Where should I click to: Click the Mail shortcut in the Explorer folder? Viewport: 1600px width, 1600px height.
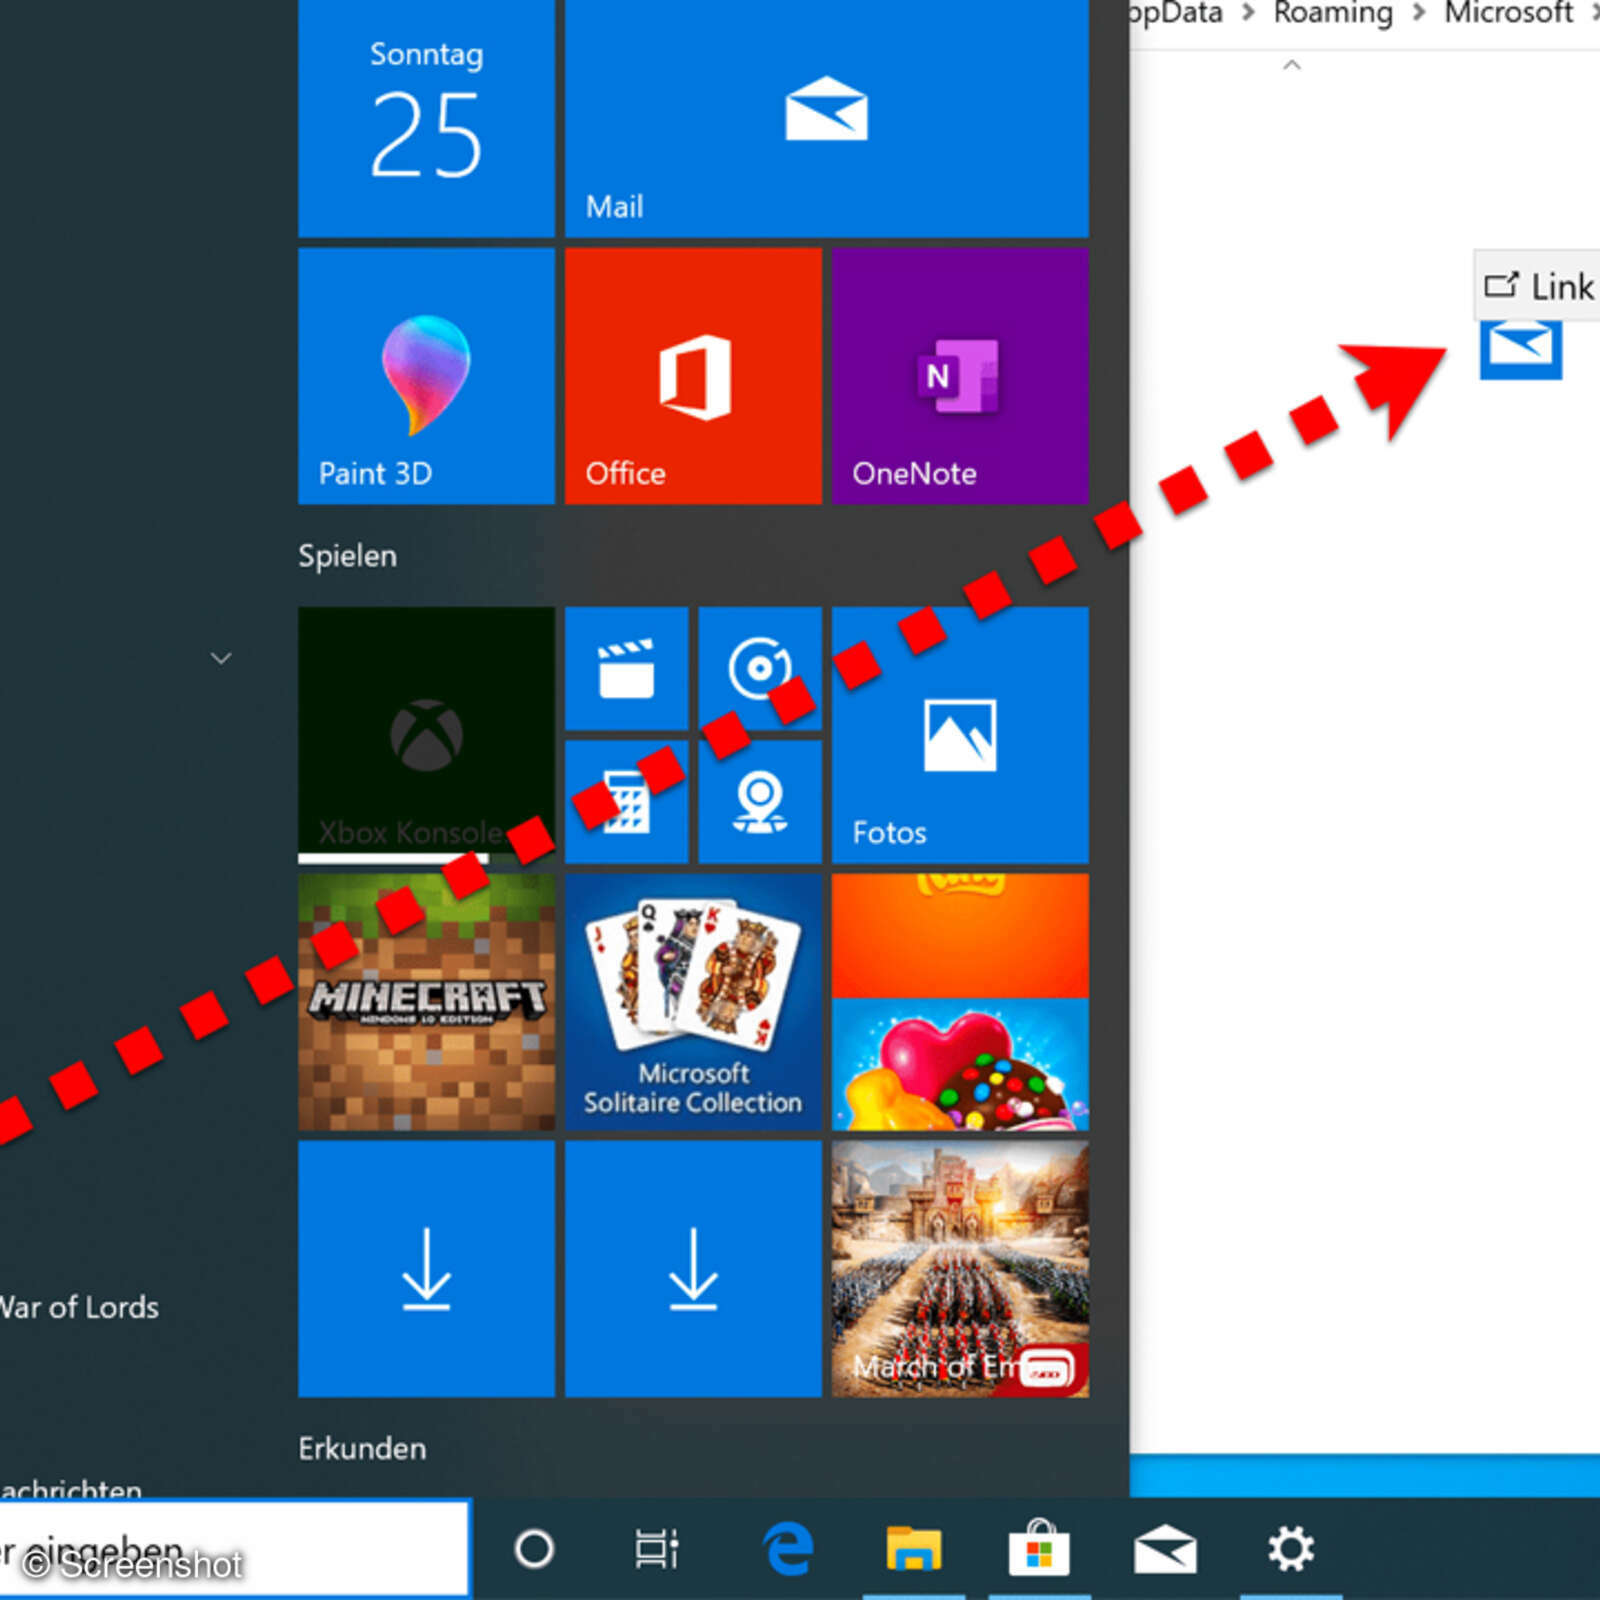click(1521, 350)
